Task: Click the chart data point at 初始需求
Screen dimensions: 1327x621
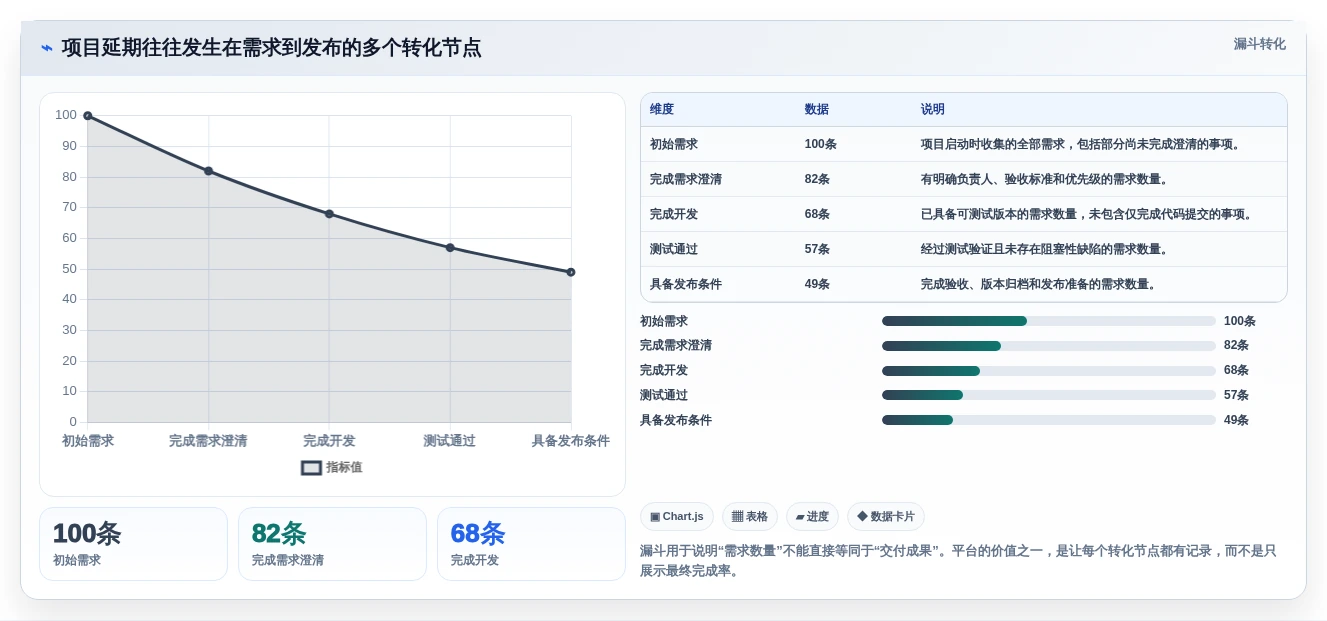Action: pos(88,116)
